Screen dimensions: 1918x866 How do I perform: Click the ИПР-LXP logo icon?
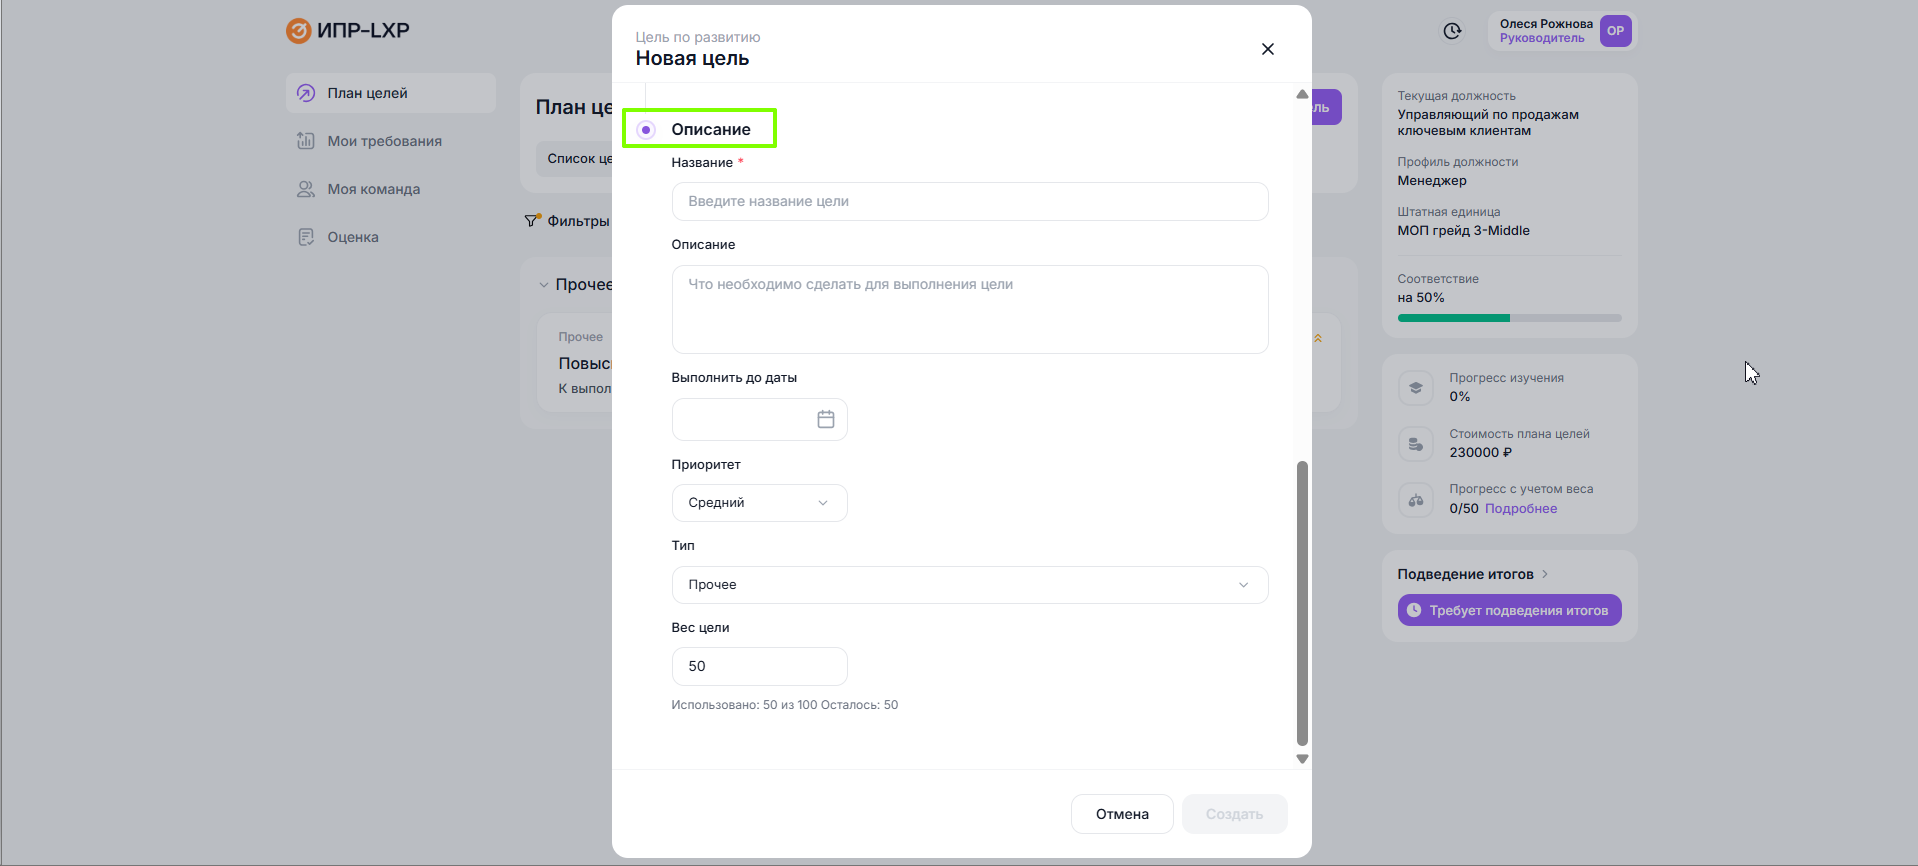click(298, 31)
